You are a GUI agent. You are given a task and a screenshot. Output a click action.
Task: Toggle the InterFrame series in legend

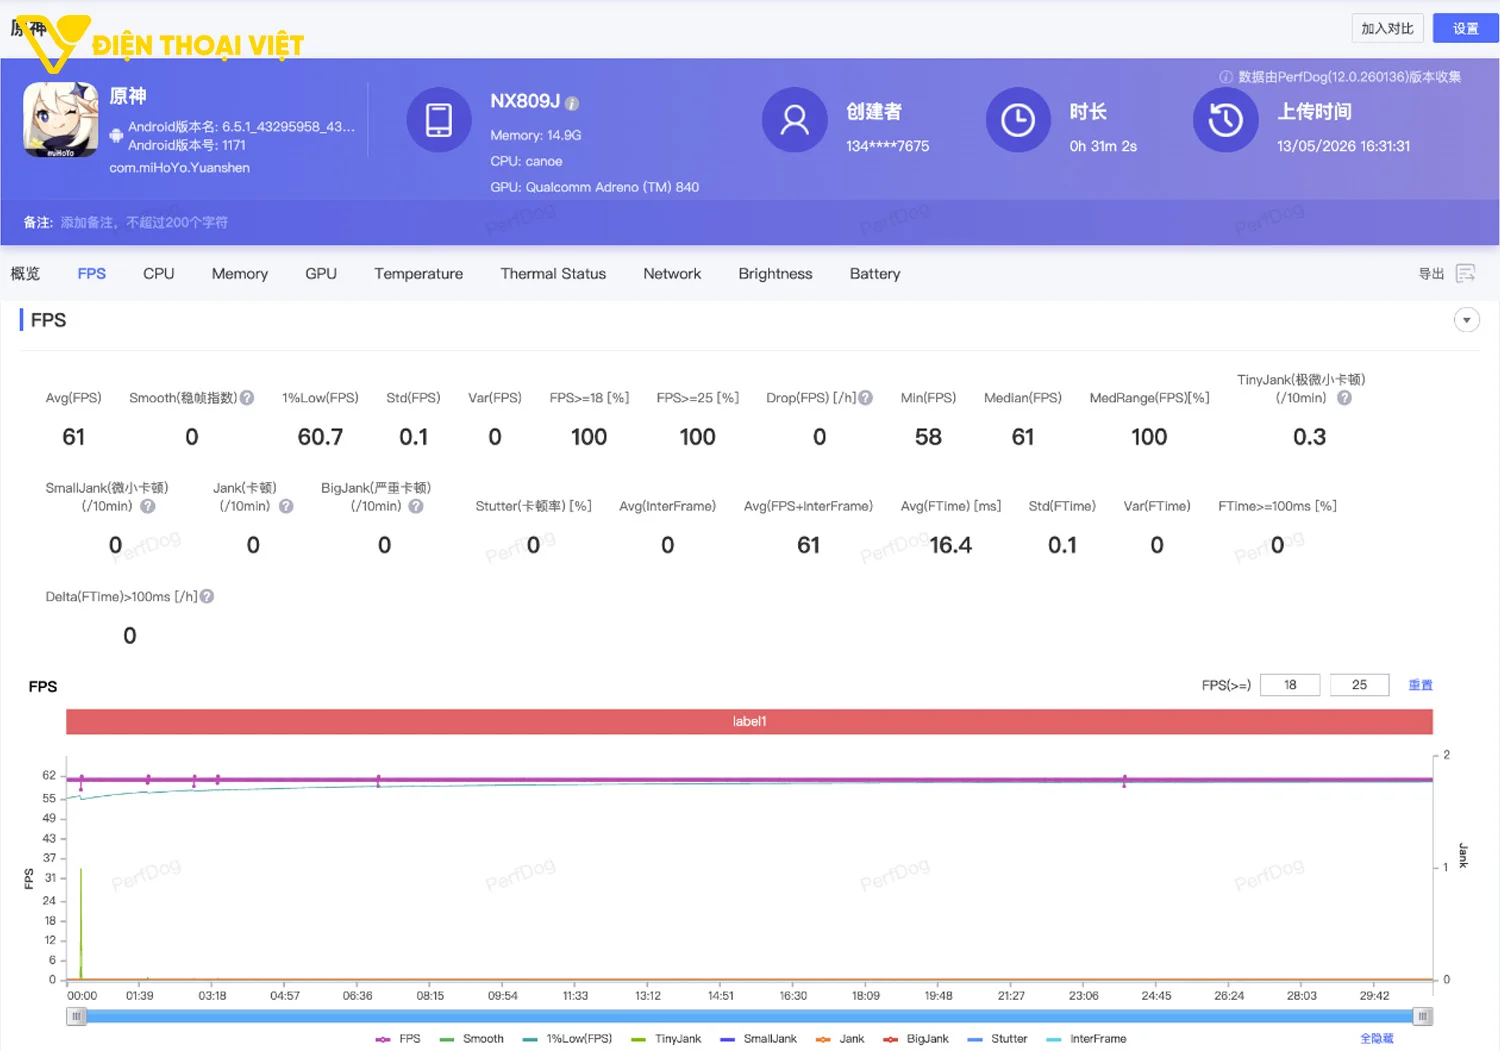coord(1086,1039)
